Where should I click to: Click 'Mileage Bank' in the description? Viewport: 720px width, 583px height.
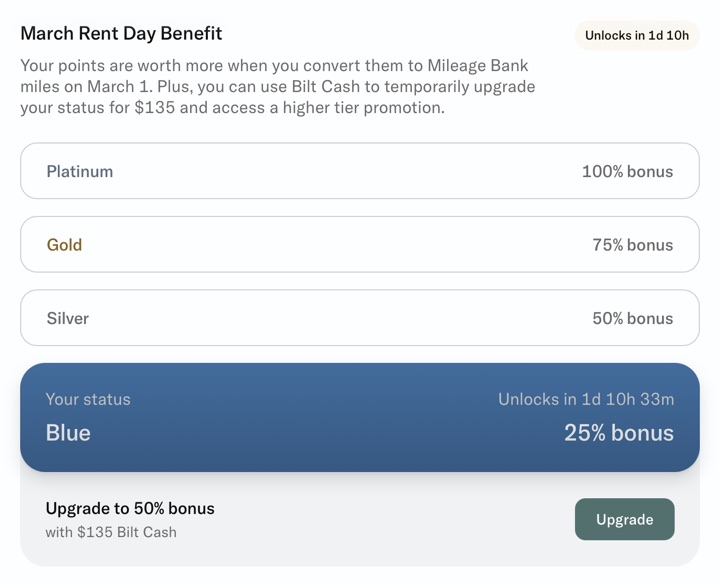point(480,66)
